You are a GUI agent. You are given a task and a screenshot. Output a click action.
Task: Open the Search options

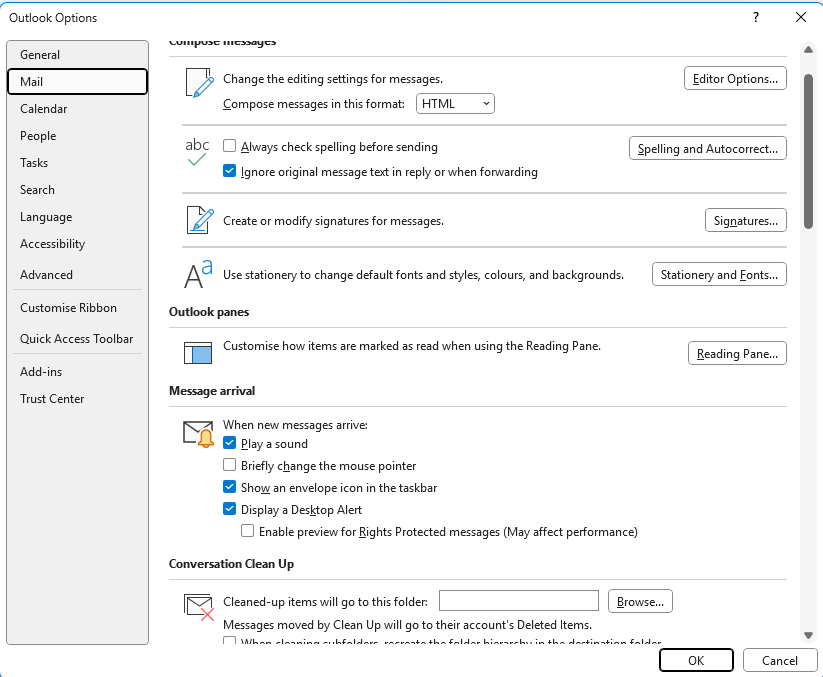click(78, 190)
